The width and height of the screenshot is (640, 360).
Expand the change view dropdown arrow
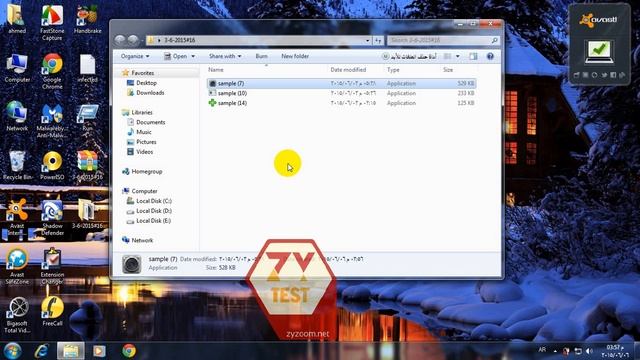458,56
